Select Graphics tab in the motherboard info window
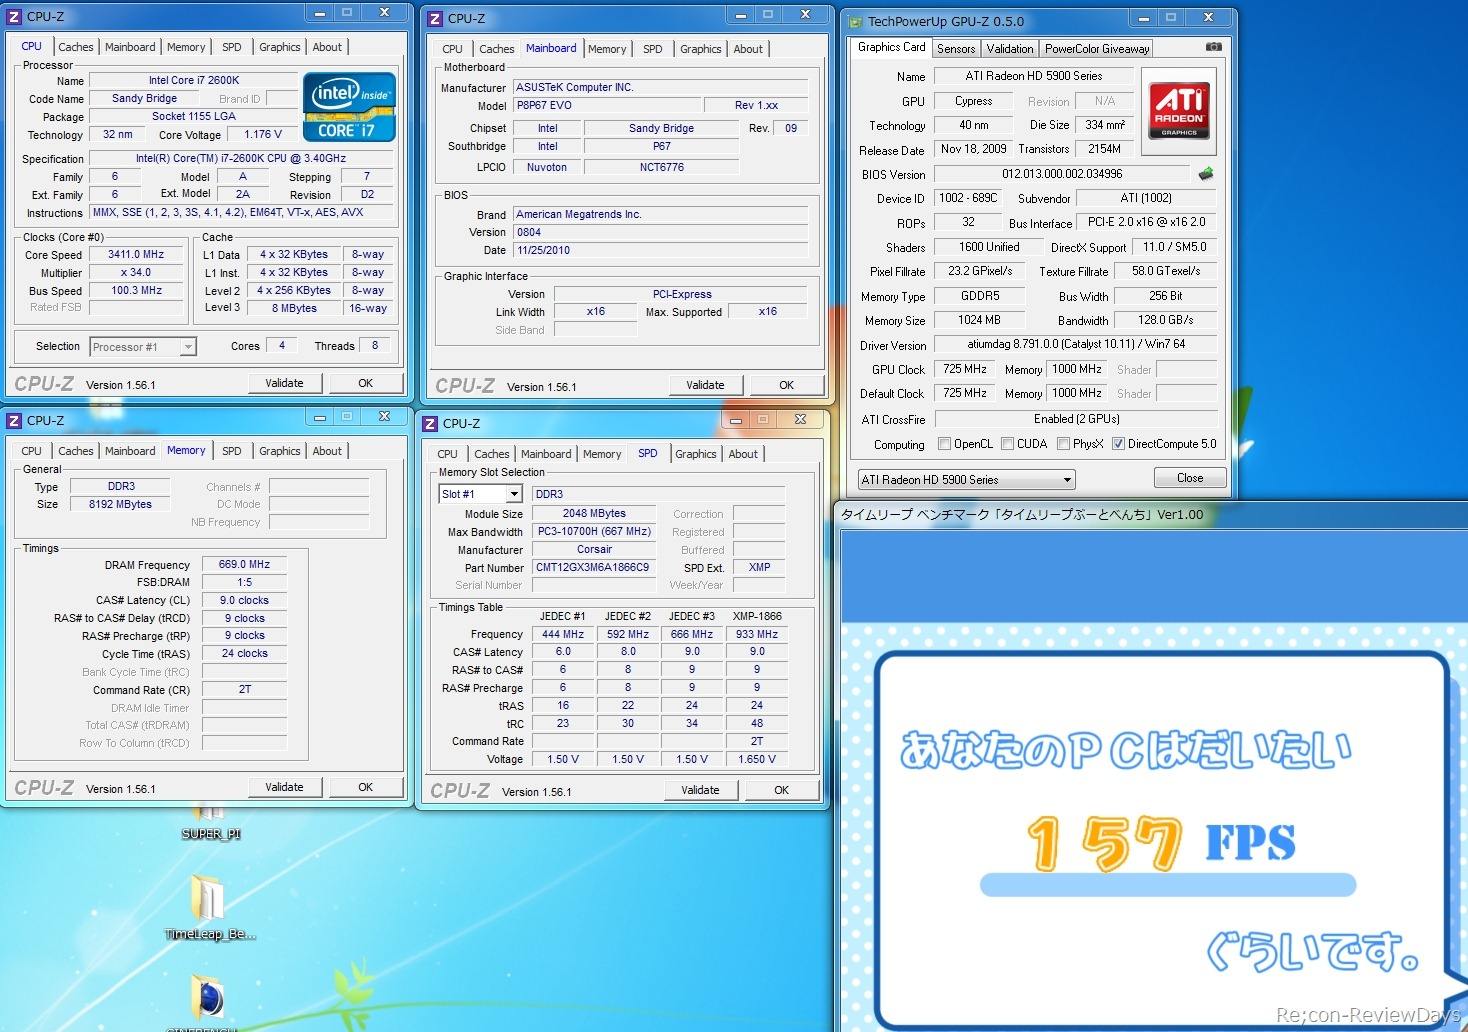Viewport: 1468px width, 1032px height. coord(700,49)
